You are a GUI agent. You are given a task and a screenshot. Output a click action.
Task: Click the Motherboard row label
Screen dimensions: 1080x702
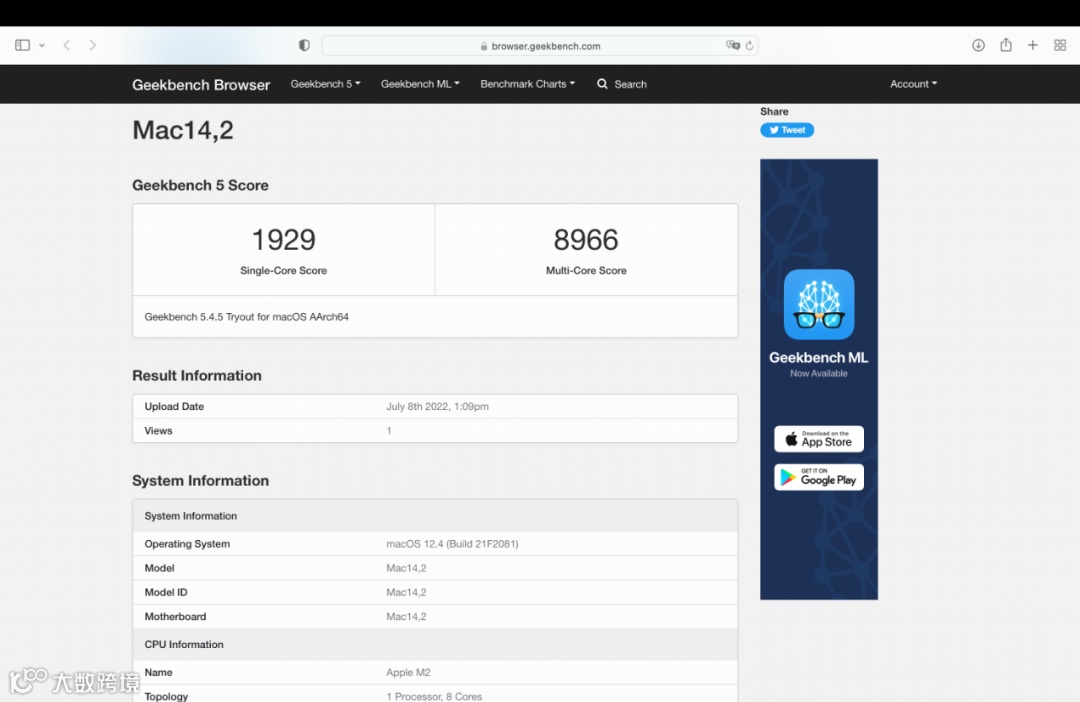click(x=175, y=617)
